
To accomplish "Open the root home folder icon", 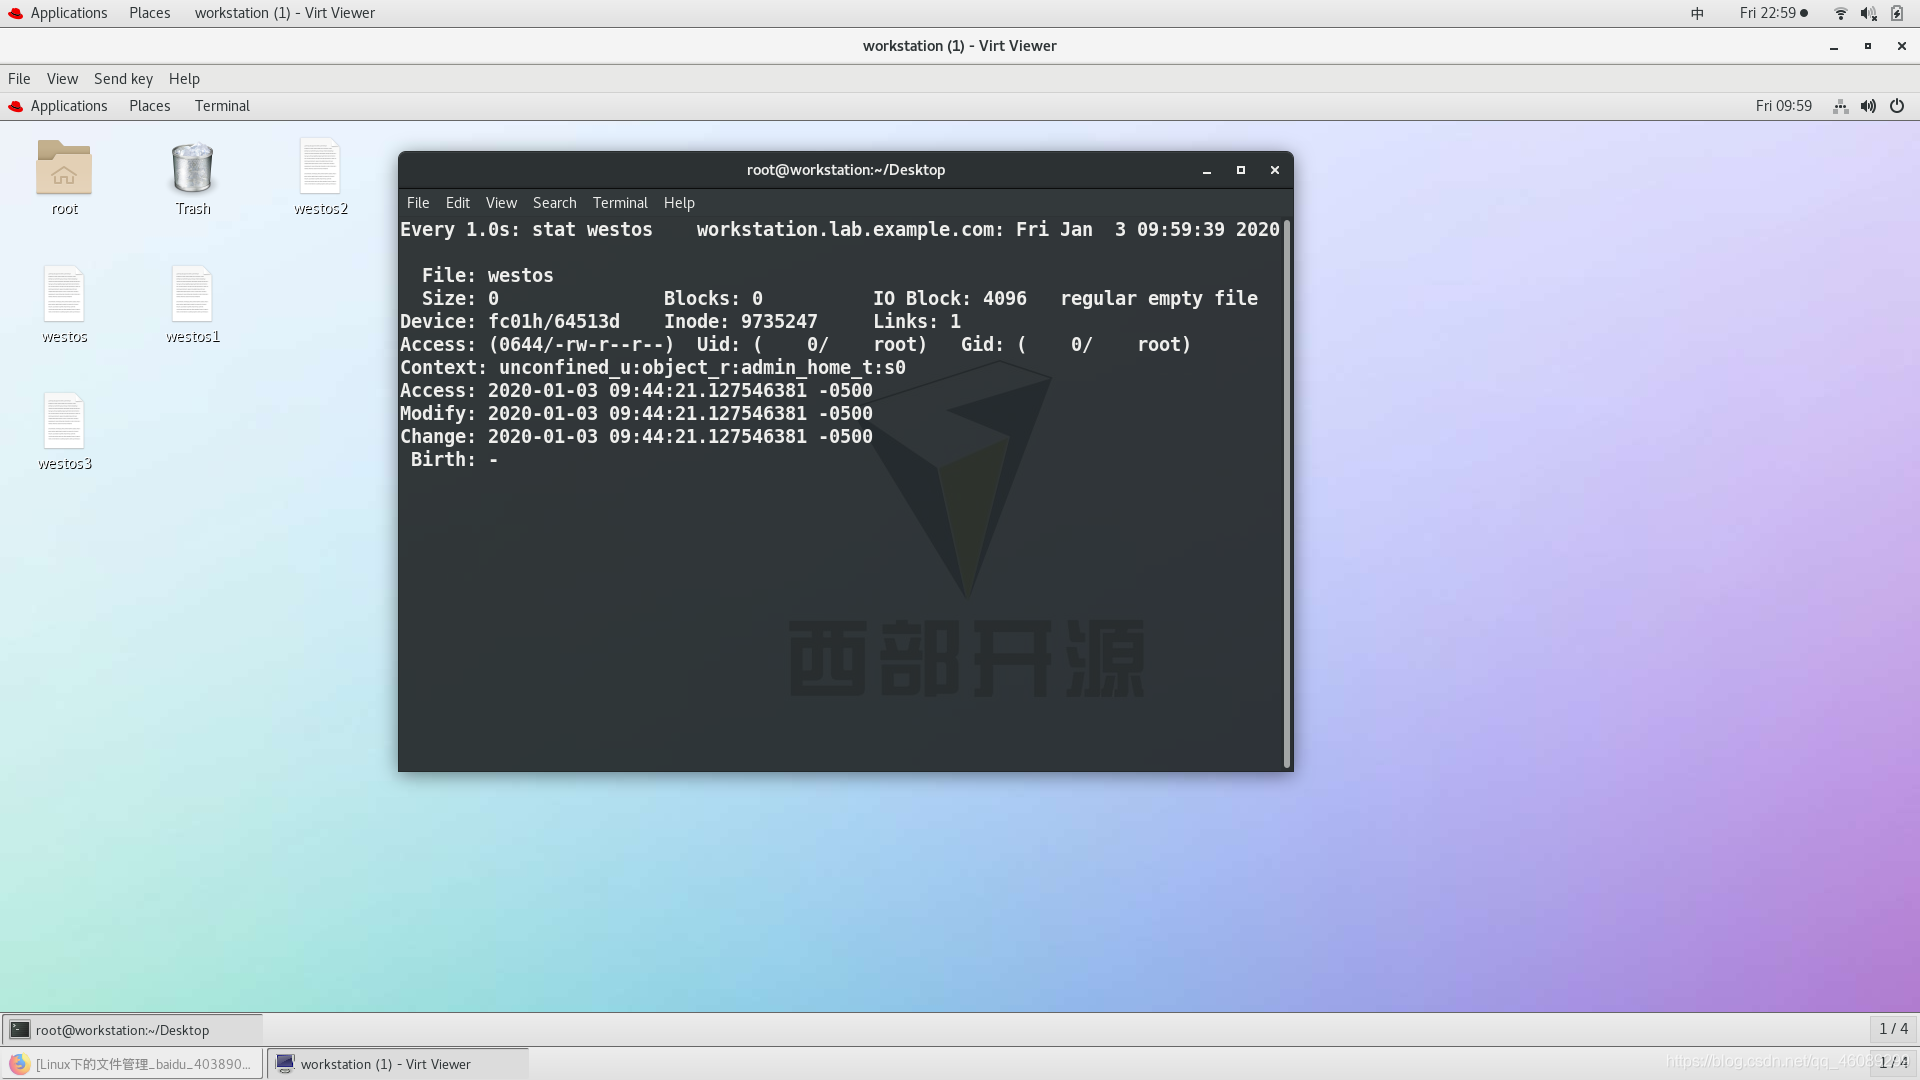I will coord(64,167).
